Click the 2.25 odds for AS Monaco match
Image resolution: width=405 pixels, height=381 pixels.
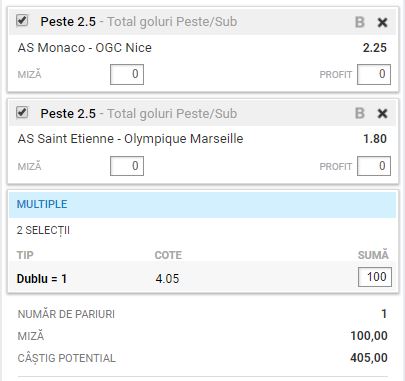(x=375, y=48)
